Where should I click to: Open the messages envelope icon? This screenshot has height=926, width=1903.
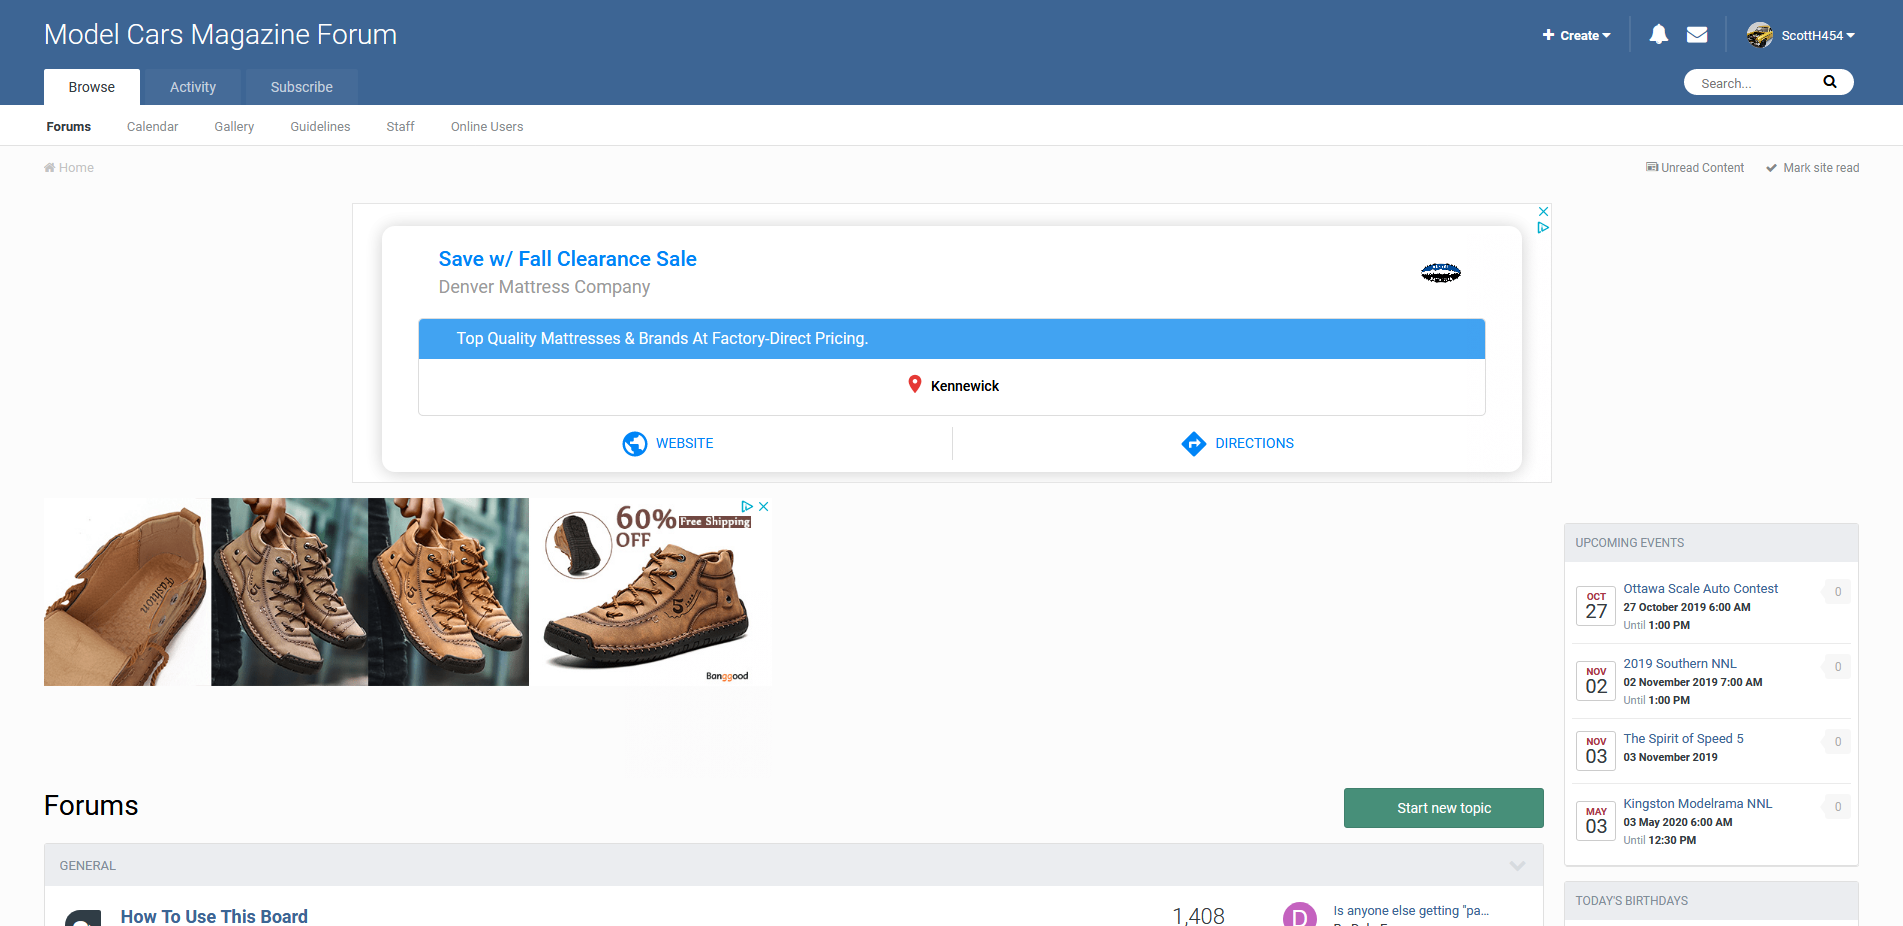pos(1697,35)
